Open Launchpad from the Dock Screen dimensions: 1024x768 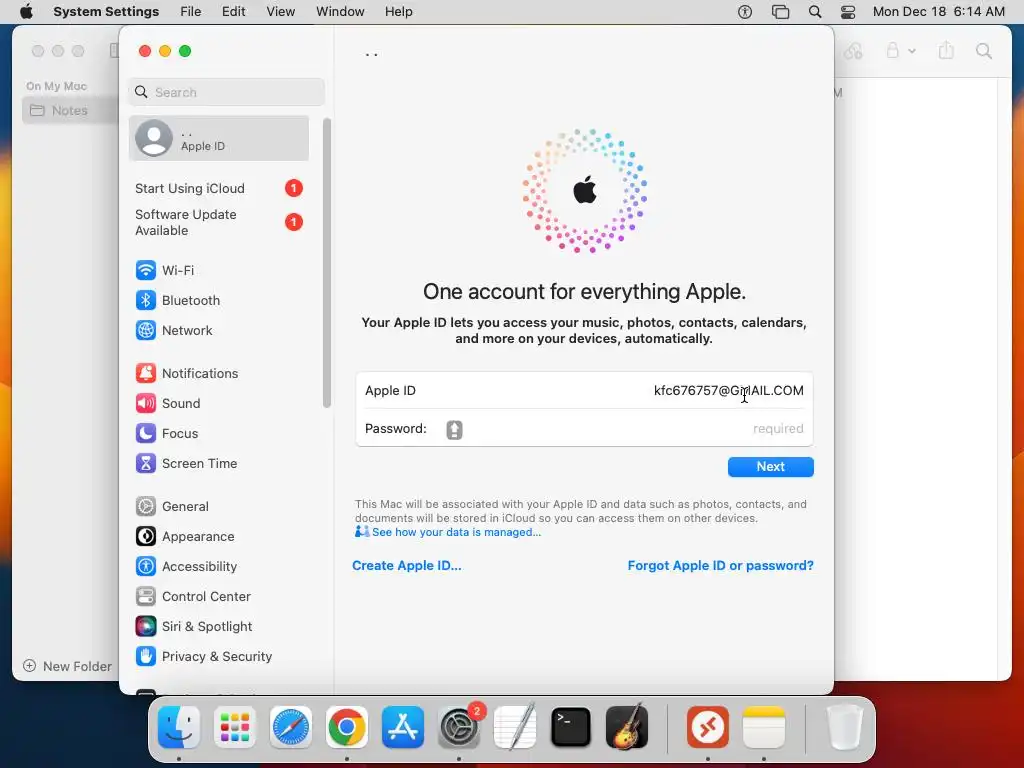point(235,727)
